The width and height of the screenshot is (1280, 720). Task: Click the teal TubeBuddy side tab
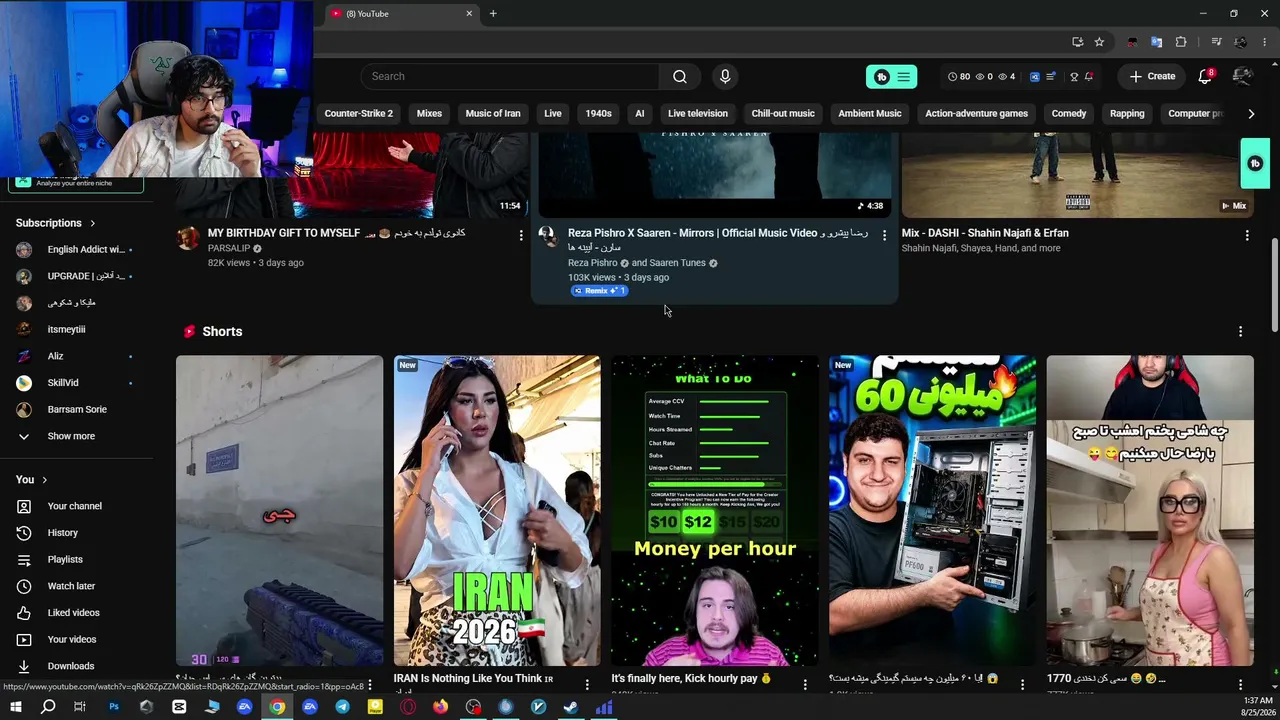[x=1255, y=163]
